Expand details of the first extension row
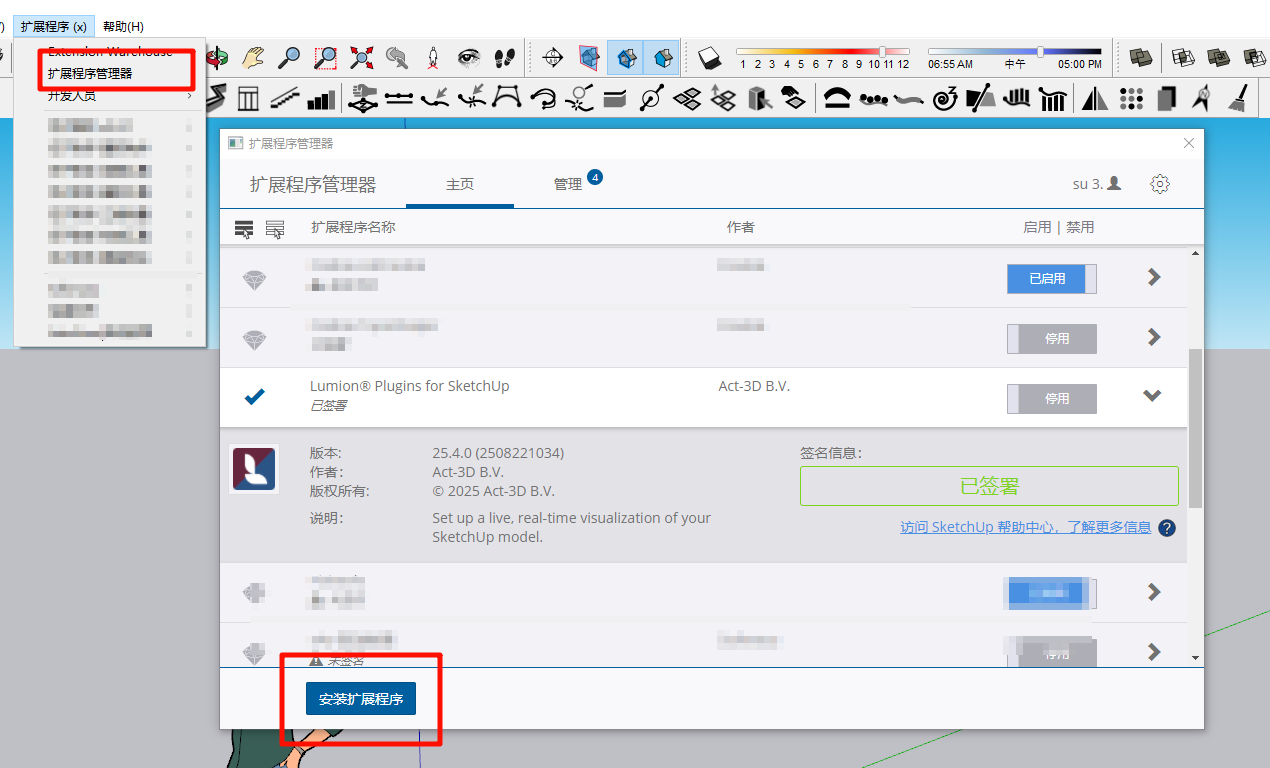1270x768 pixels. tap(1153, 277)
